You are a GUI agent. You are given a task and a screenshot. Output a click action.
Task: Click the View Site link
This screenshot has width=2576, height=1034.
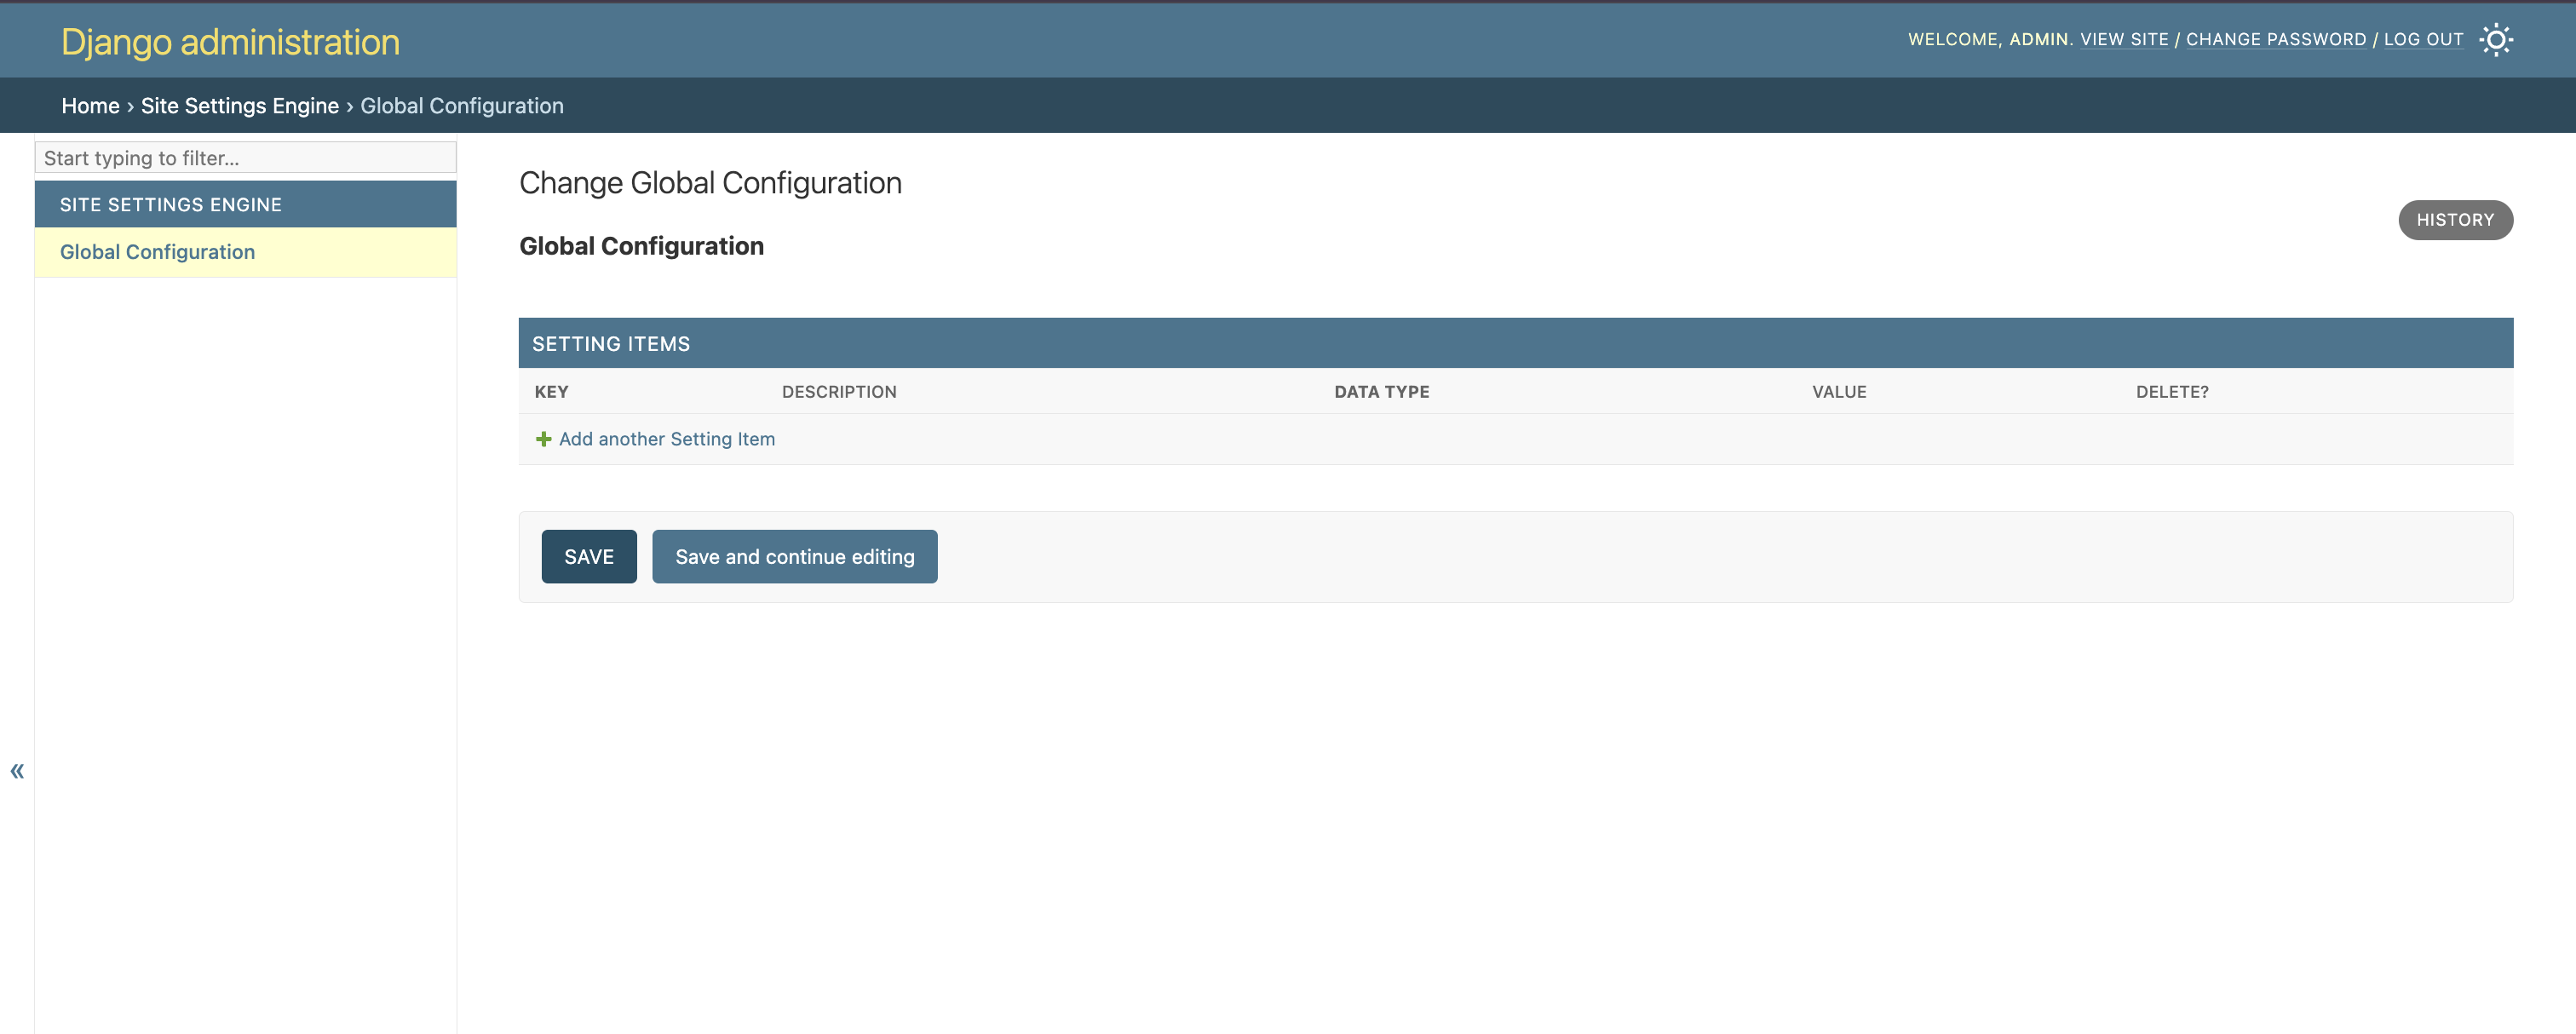[x=2124, y=39]
